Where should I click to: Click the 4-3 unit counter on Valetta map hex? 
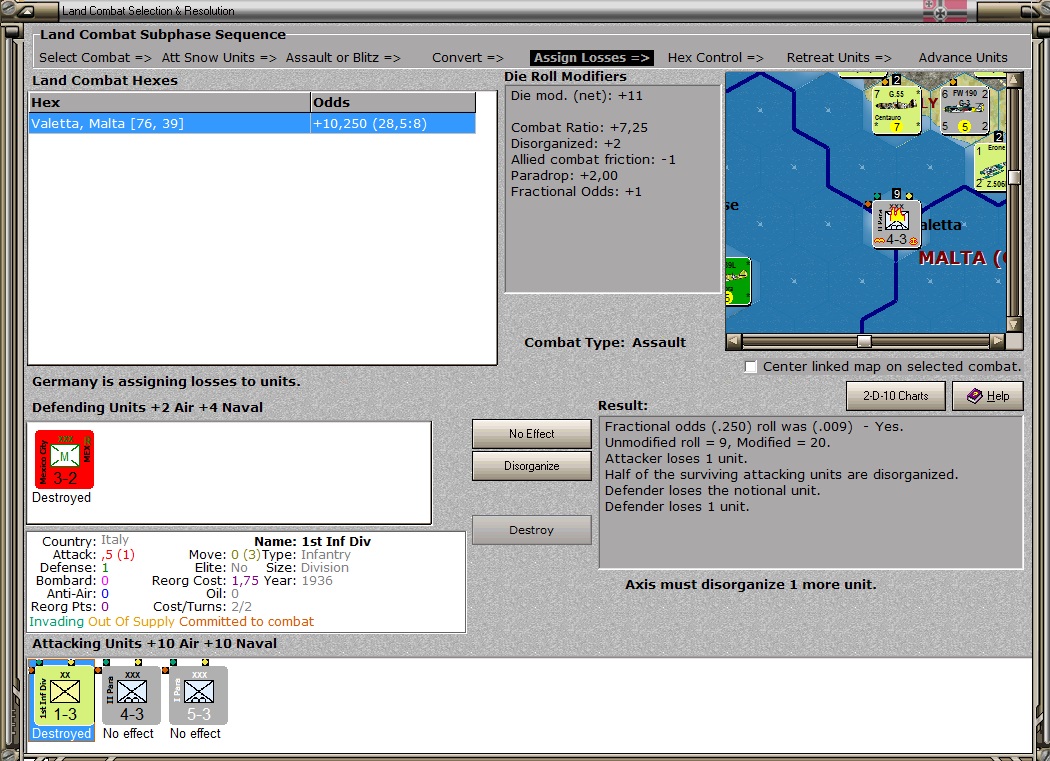click(897, 224)
